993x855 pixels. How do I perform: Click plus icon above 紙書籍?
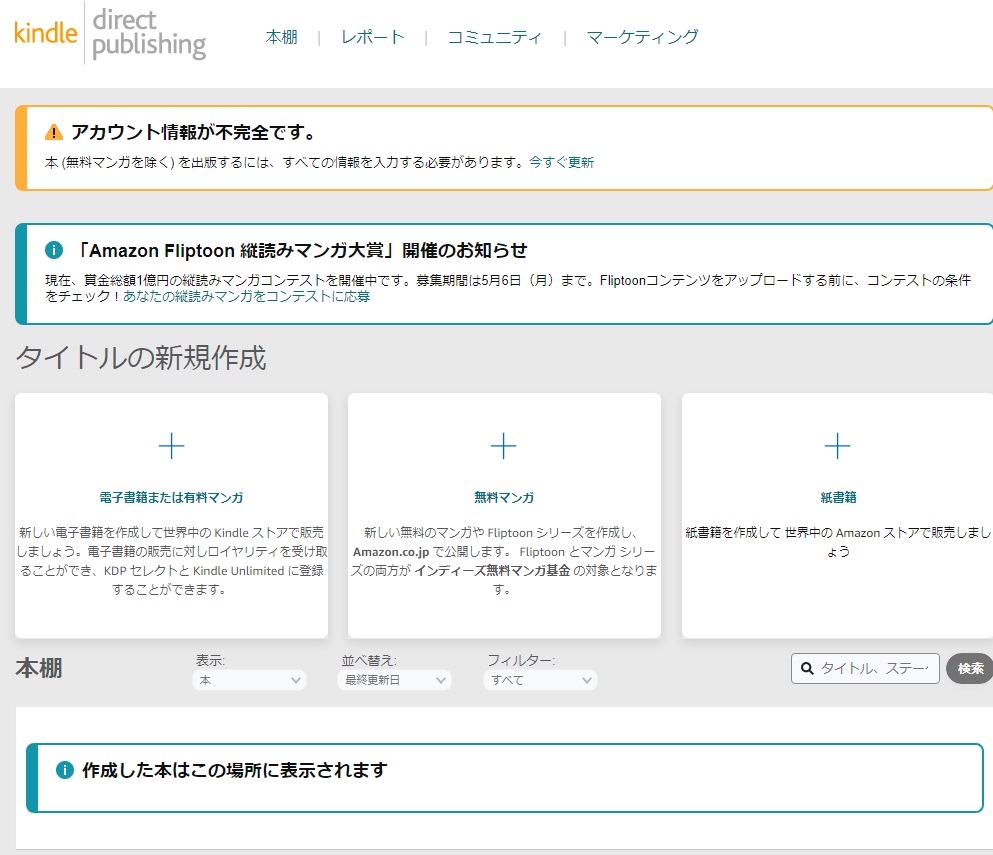[x=837, y=446]
